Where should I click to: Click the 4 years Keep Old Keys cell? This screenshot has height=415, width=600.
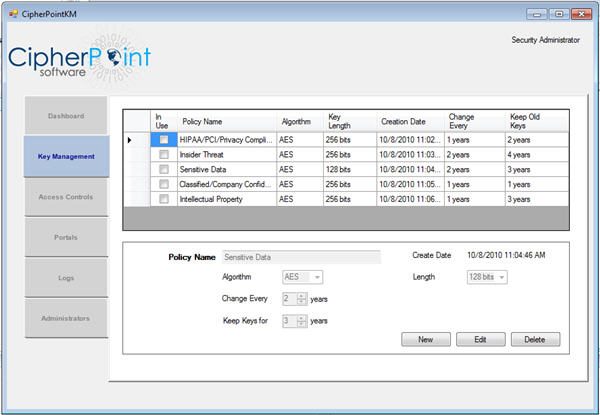(537, 155)
